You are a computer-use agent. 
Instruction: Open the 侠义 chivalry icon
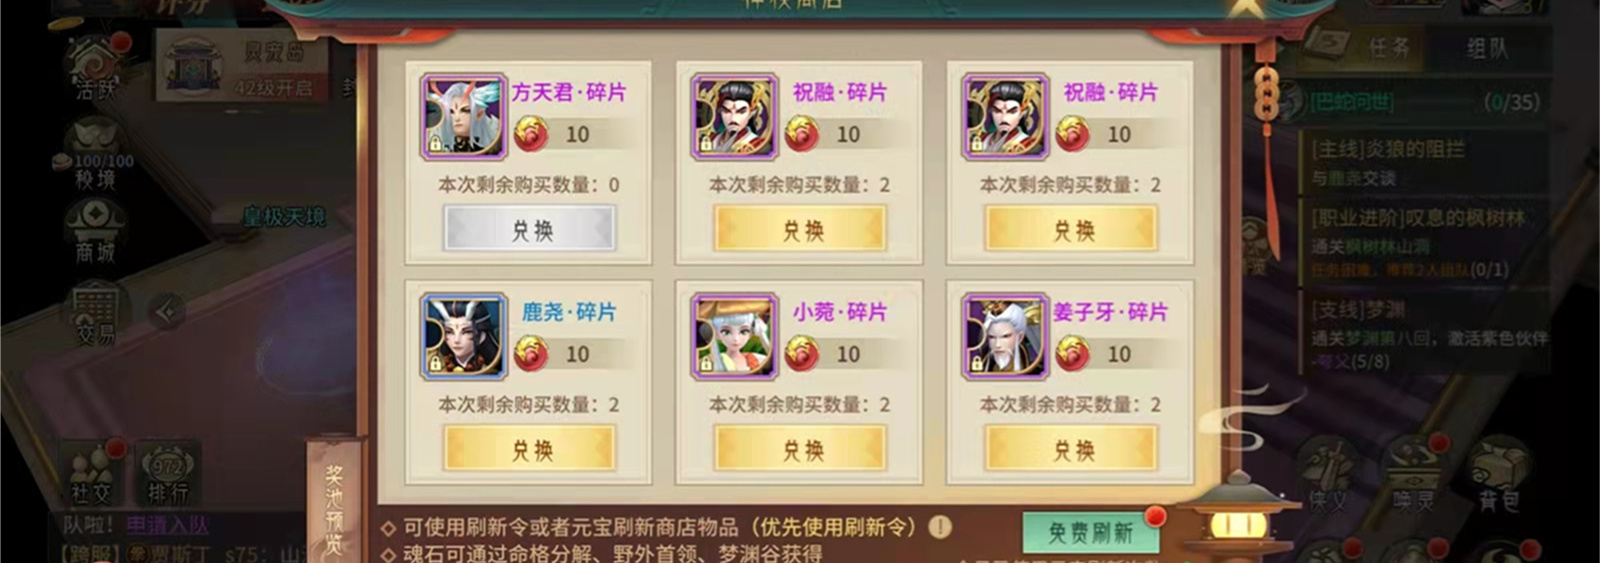pyautogui.click(x=1329, y=476)
